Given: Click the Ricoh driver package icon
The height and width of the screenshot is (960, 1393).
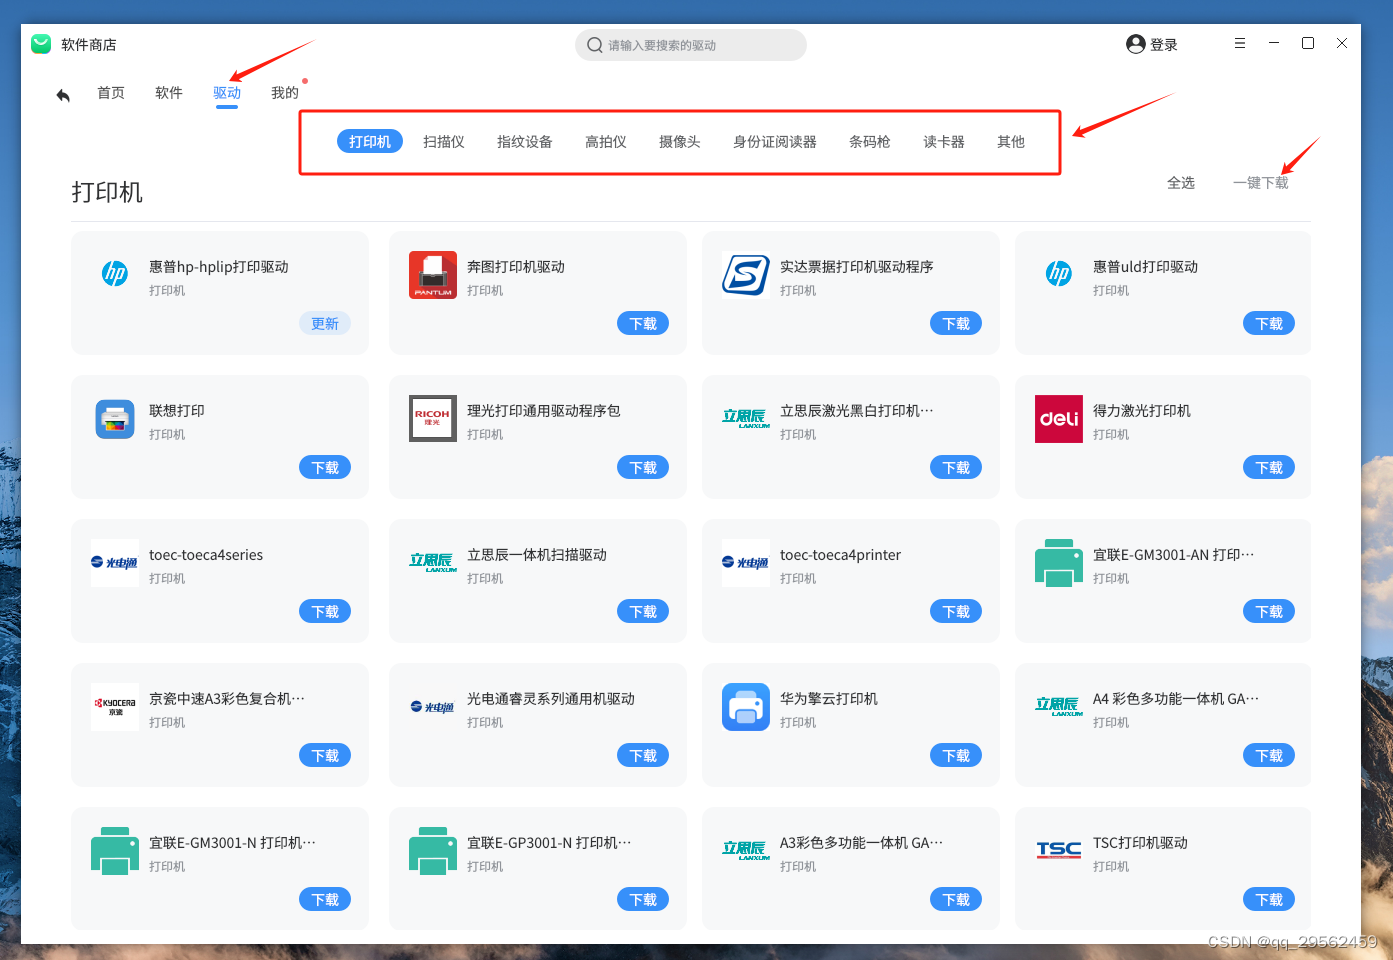Looking at the screenshot, I should 433,419.
